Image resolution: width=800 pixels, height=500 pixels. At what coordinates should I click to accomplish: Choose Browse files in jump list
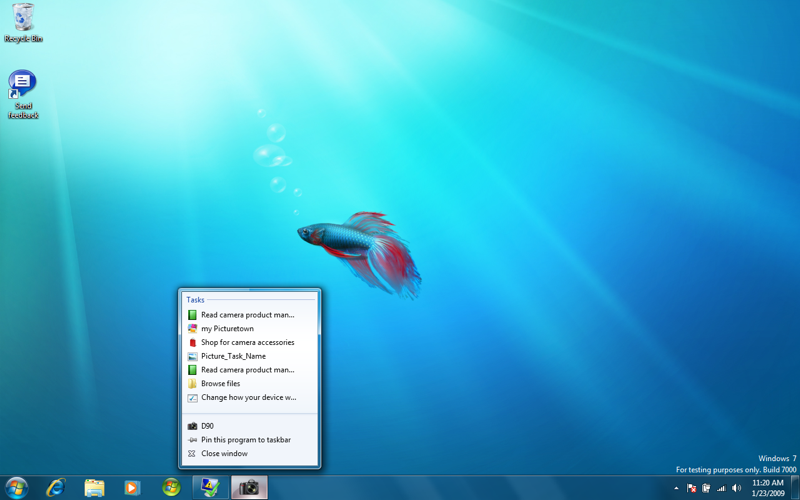[x=249, y=384]
